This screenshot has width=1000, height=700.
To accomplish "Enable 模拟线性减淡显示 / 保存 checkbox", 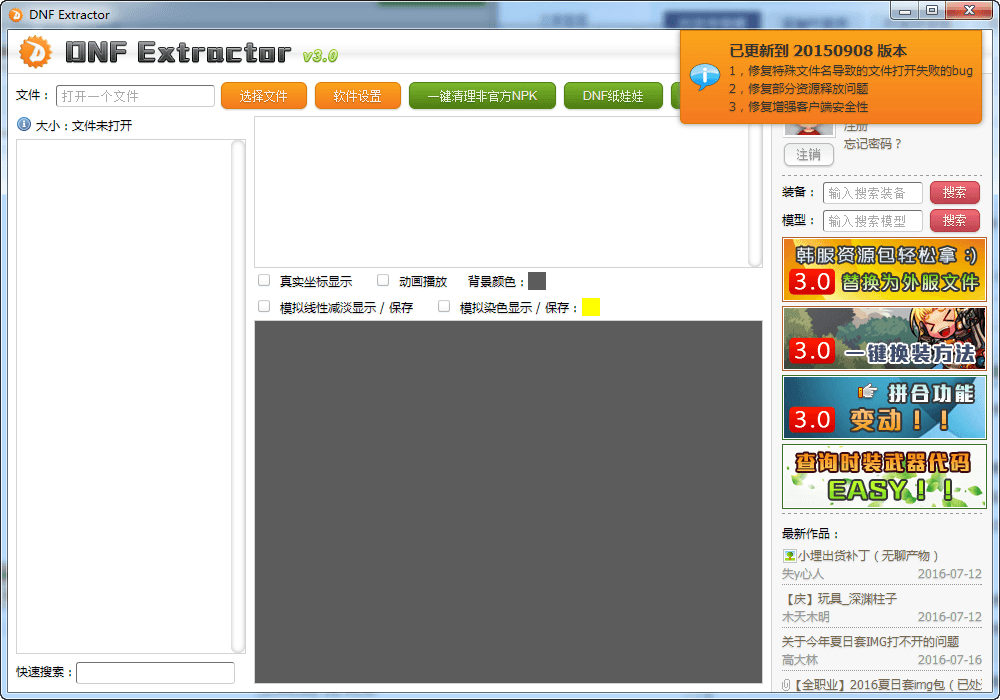I will [264, 307].
